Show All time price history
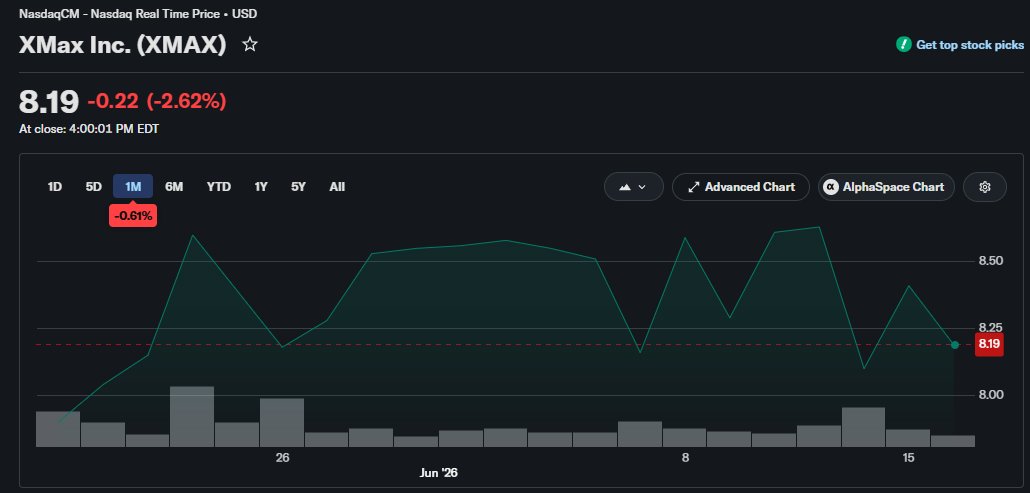This screenshot has width=1030, height=493. tap(337, 187)
